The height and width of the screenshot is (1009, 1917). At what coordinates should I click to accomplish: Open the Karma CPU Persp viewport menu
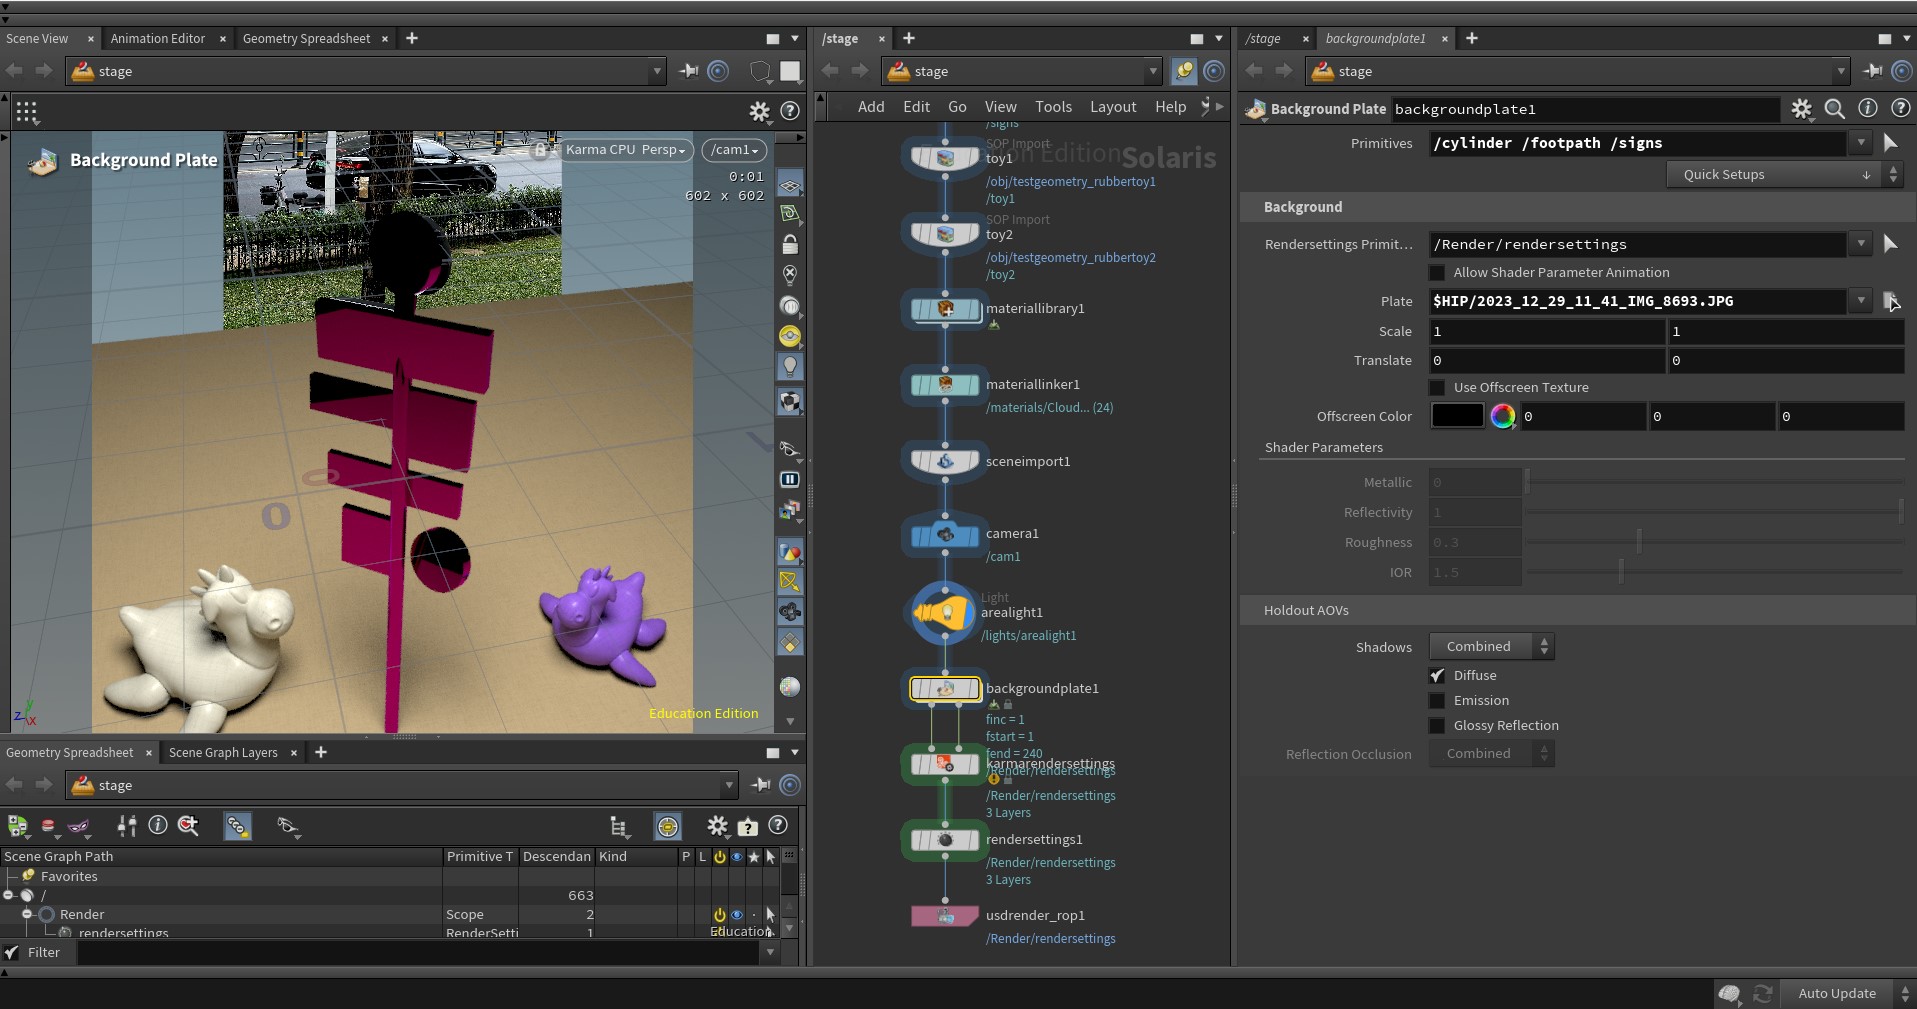[x=625, y=150]
